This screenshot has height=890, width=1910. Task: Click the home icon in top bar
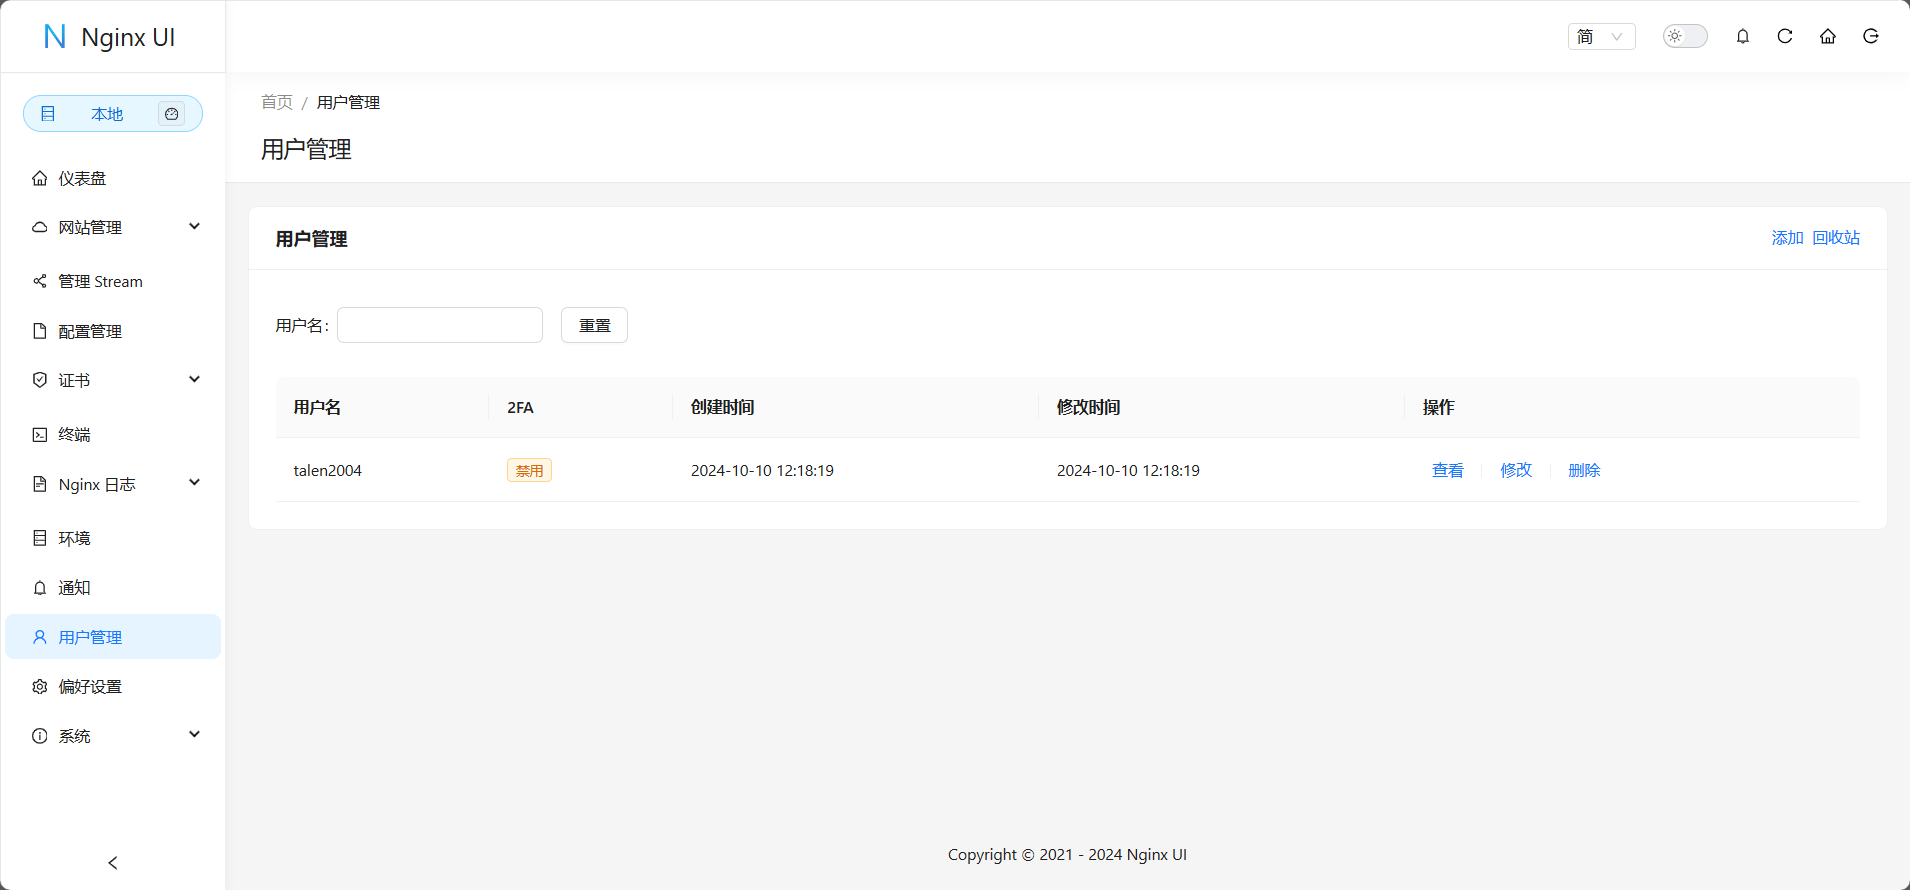point(1828,37)
